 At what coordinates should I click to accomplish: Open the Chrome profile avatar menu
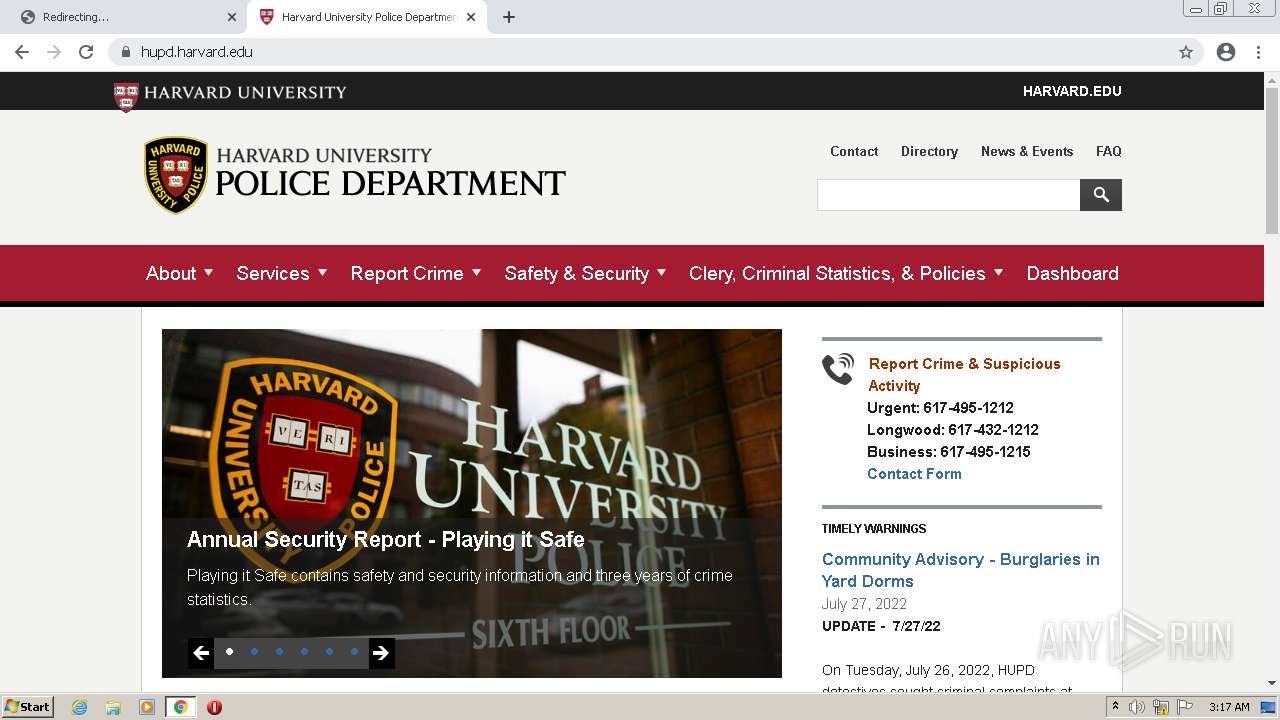click(x=1226, y=52)
